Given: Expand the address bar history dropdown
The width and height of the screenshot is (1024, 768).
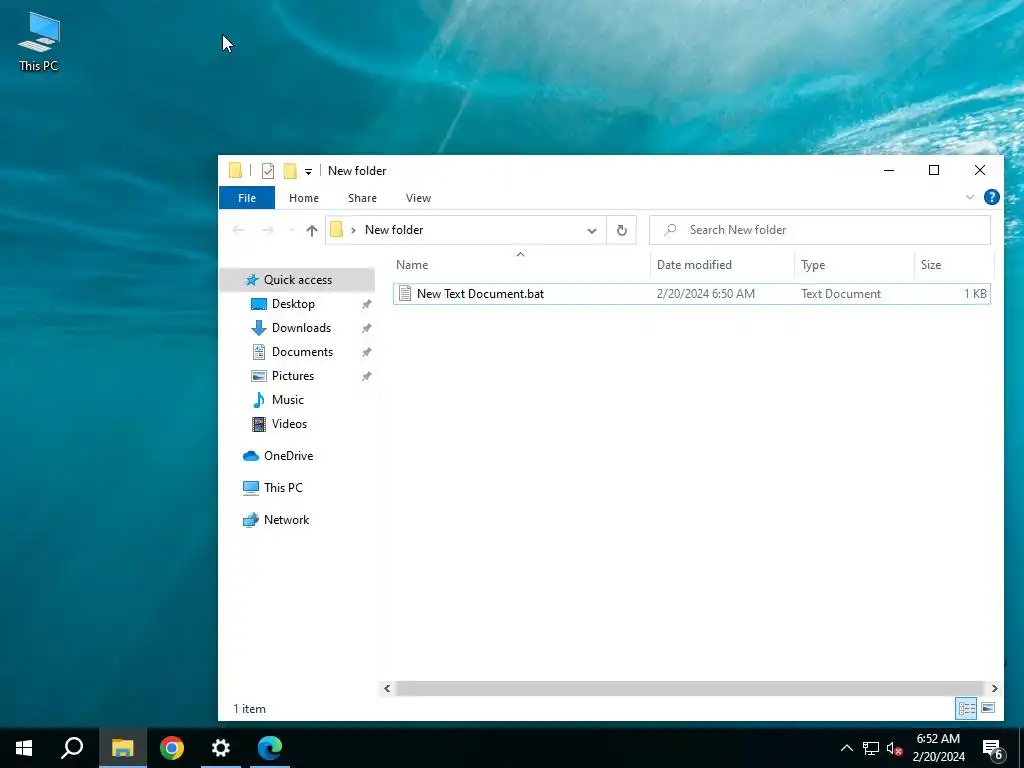Looking at the screenshot, I should pyautogui.click(x=592, y=231).
